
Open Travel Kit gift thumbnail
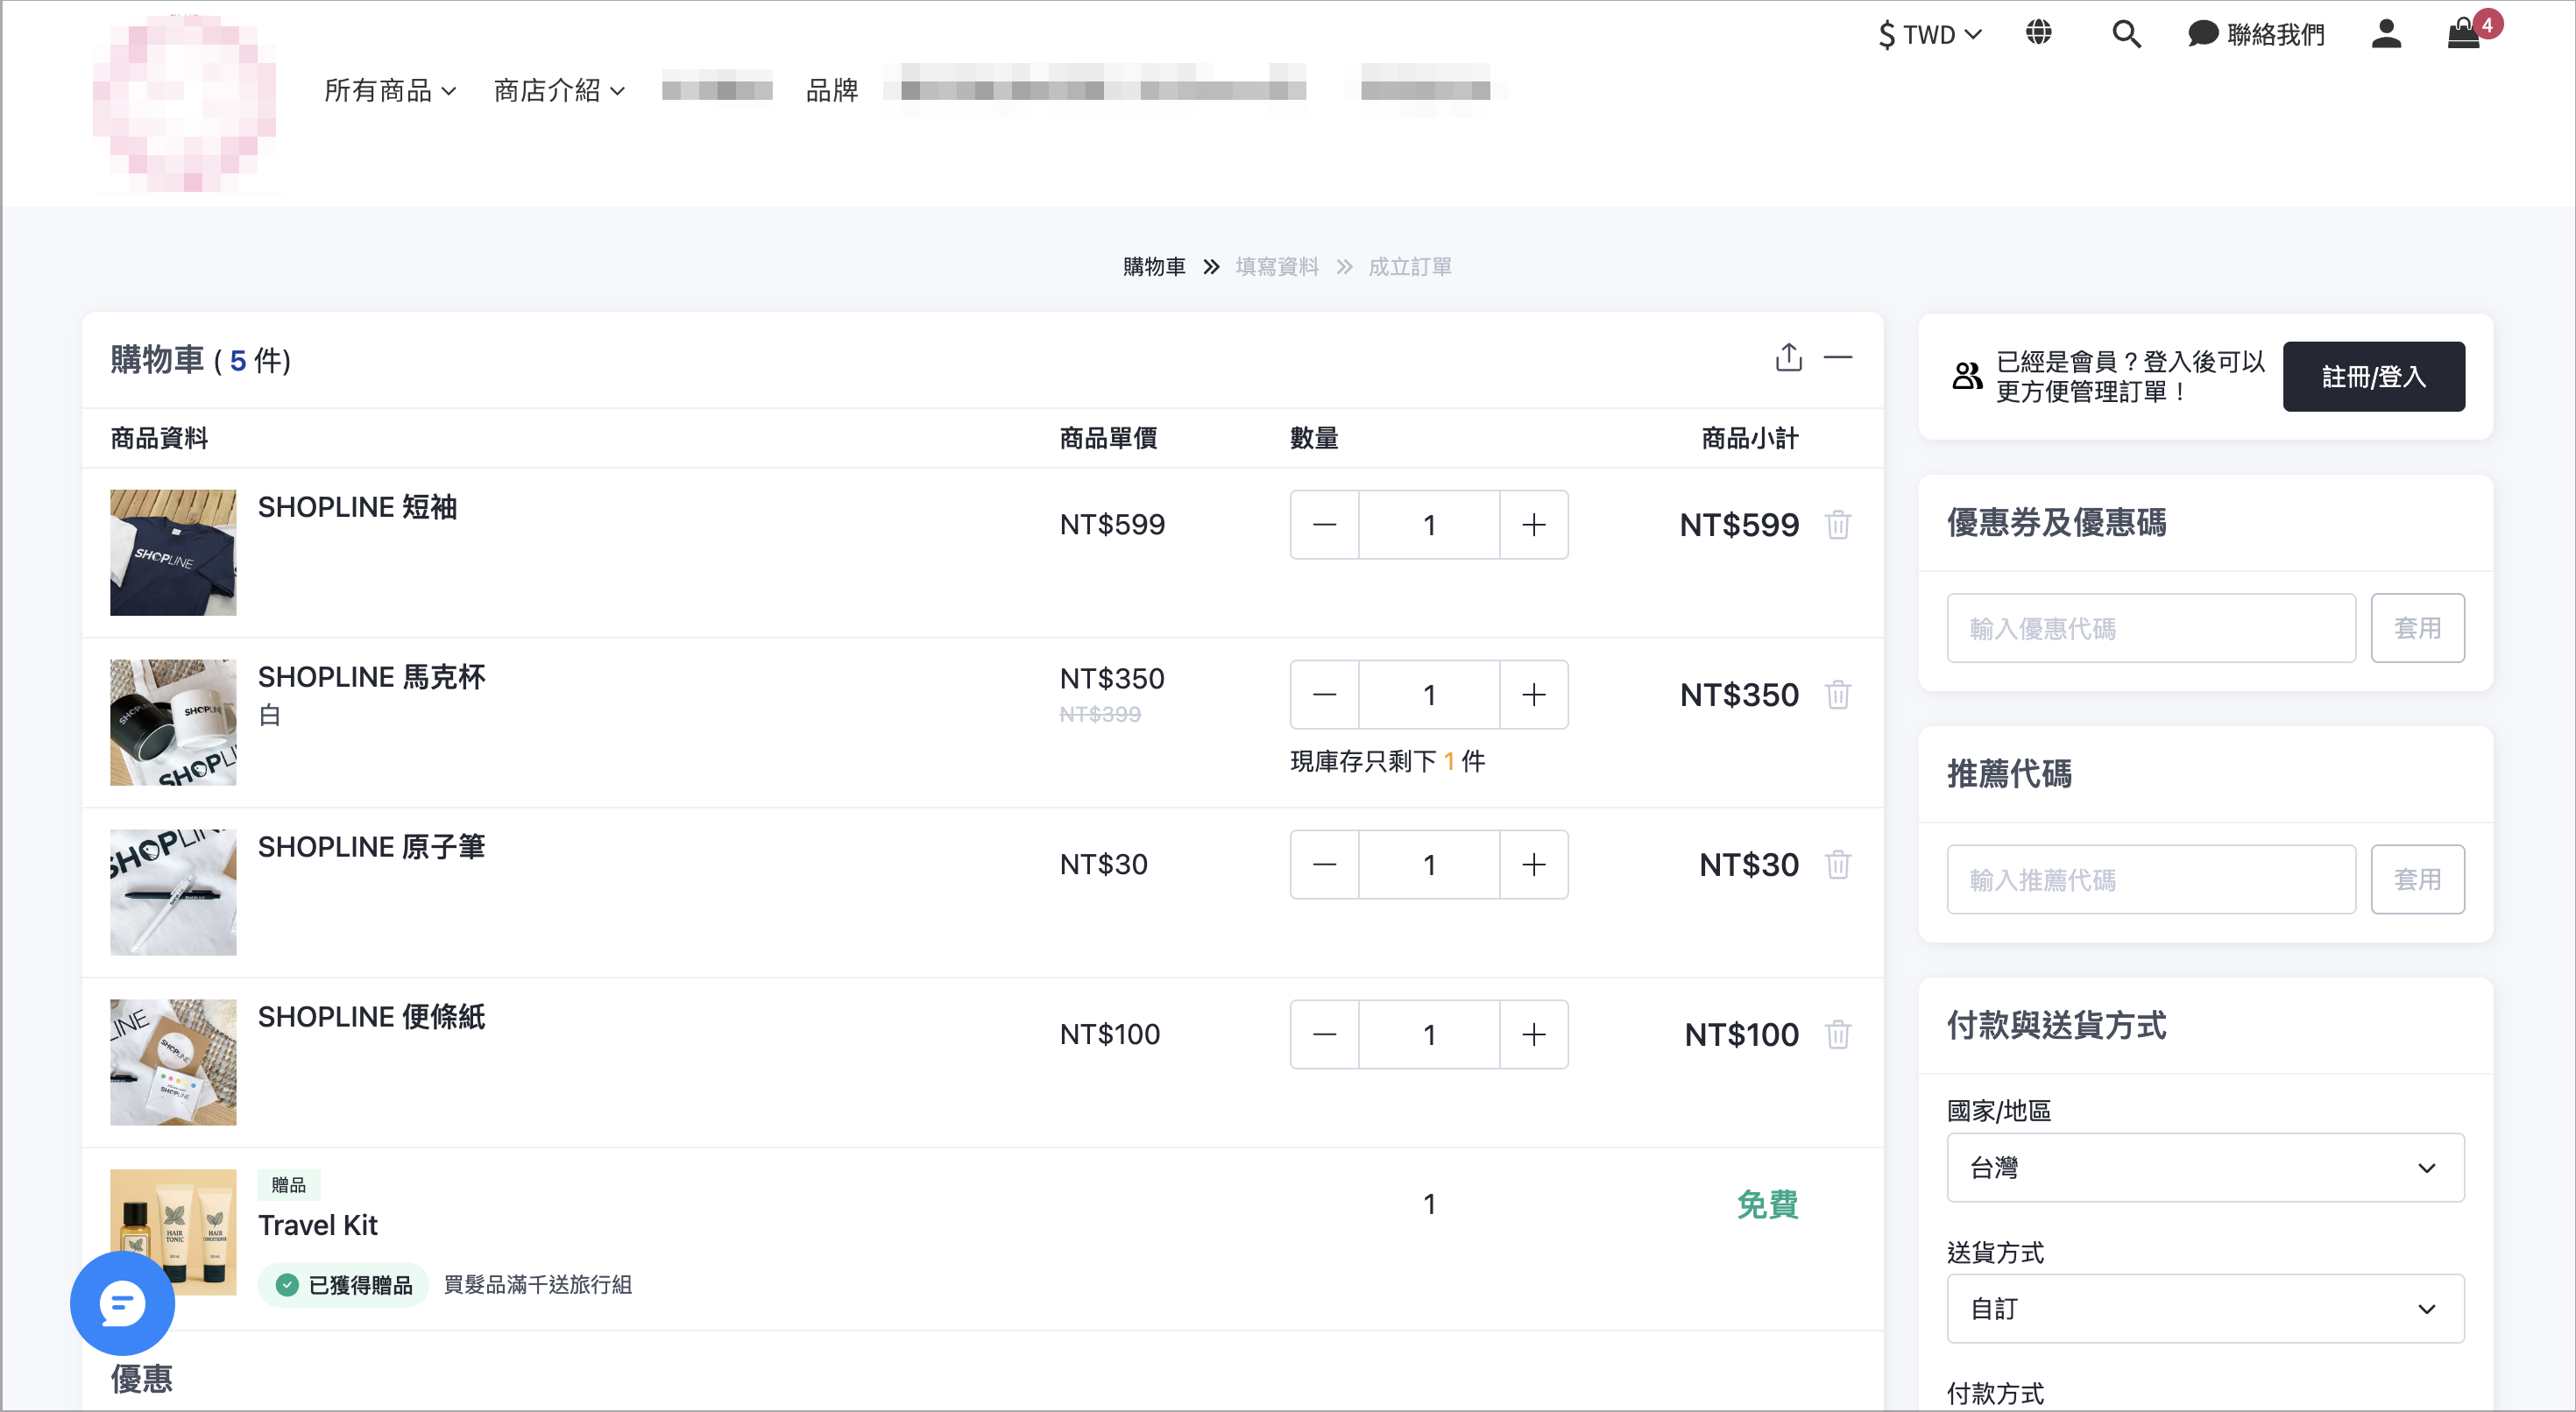pos(173,1232)
